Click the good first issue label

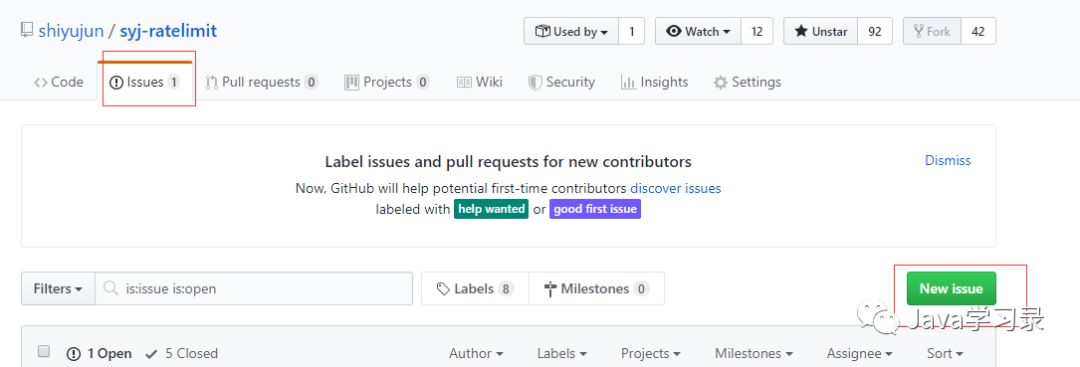click(595, 209)
